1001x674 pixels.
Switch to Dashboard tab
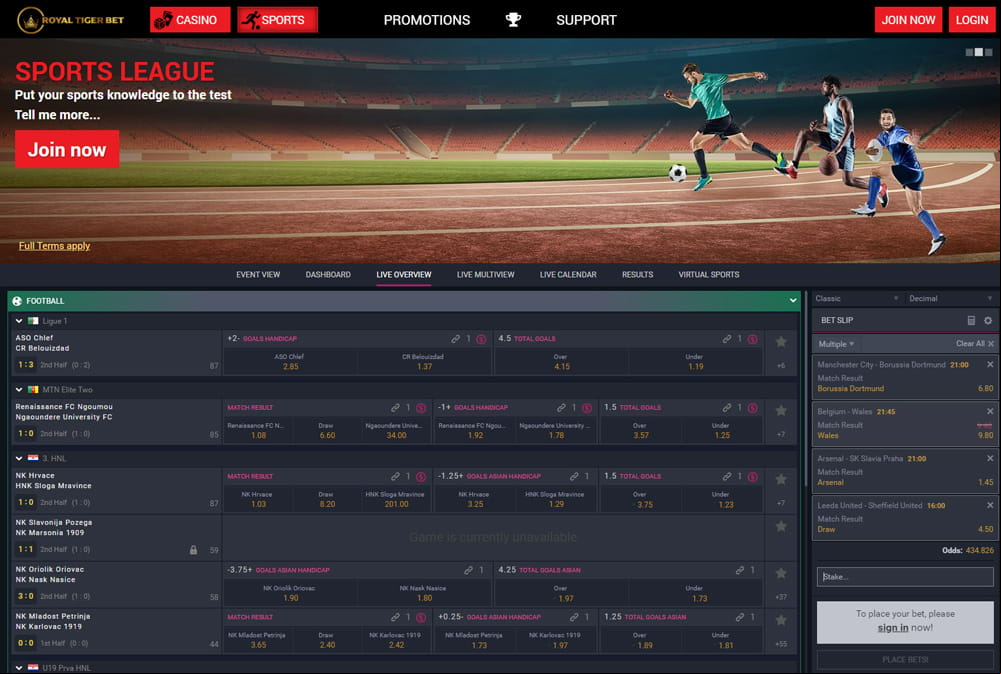coord(328,274)
